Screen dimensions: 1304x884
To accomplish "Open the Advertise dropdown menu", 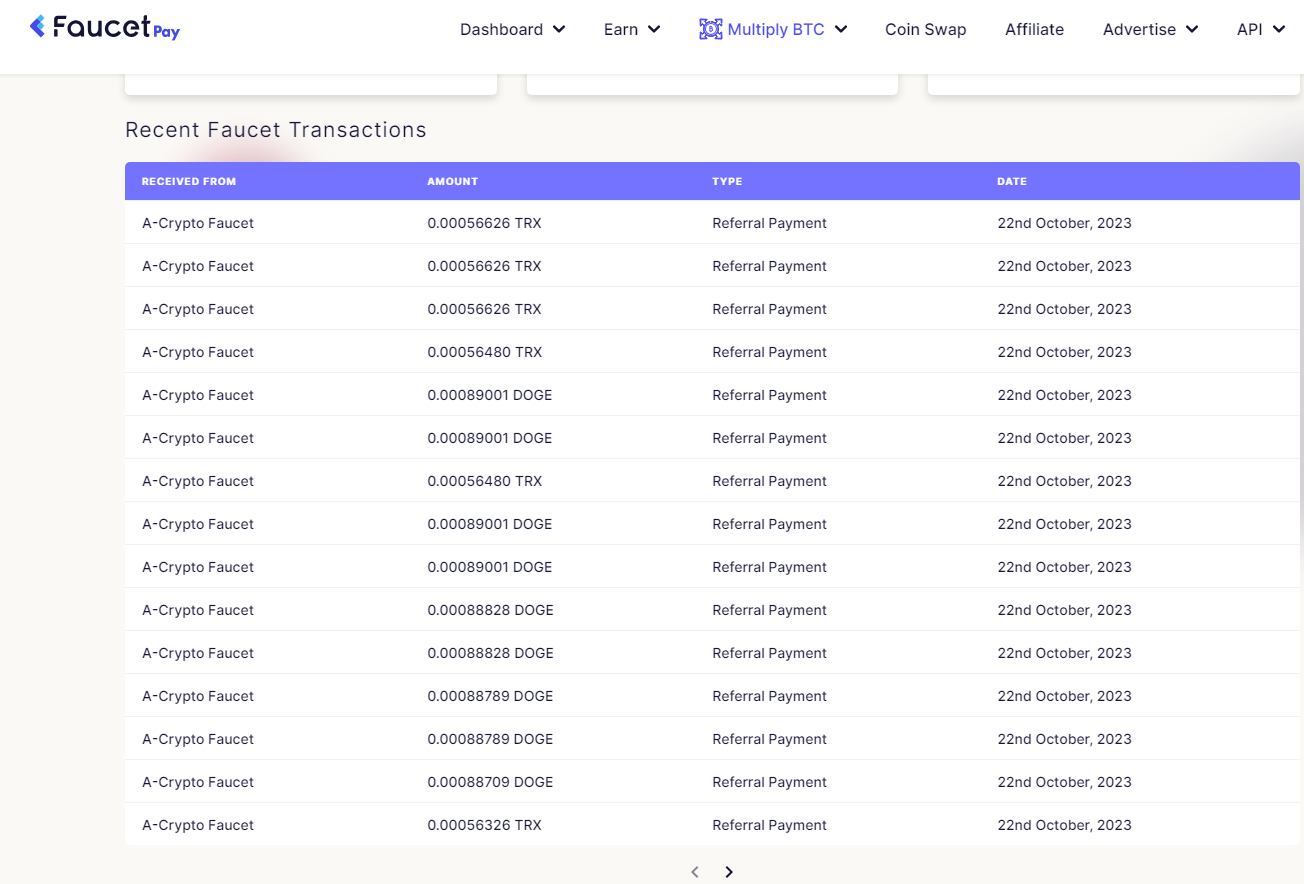I will point(1150,29).
